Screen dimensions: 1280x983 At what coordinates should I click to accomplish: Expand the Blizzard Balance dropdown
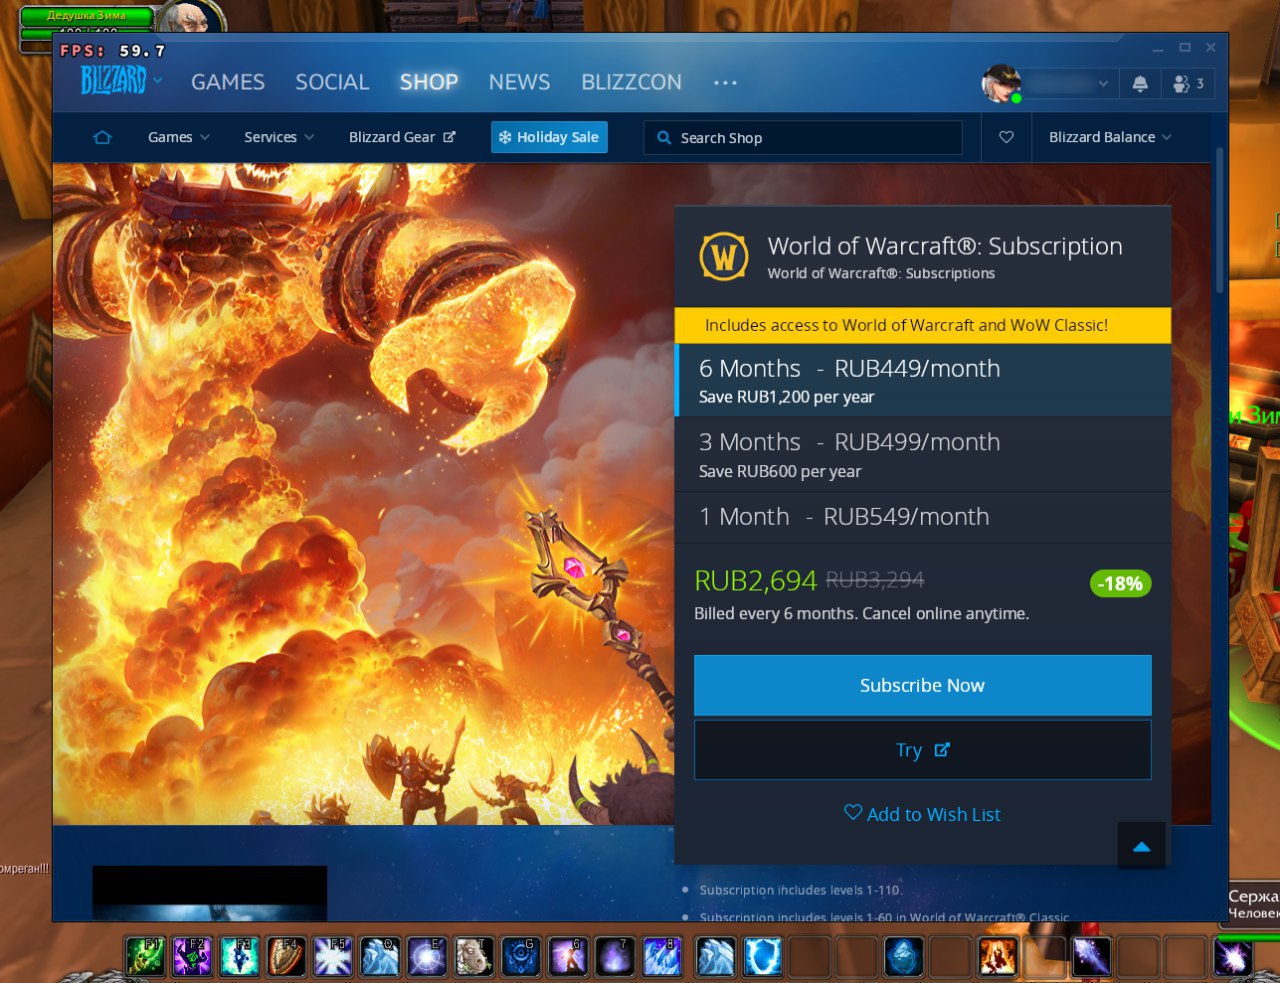click(x=1110, y=137)
